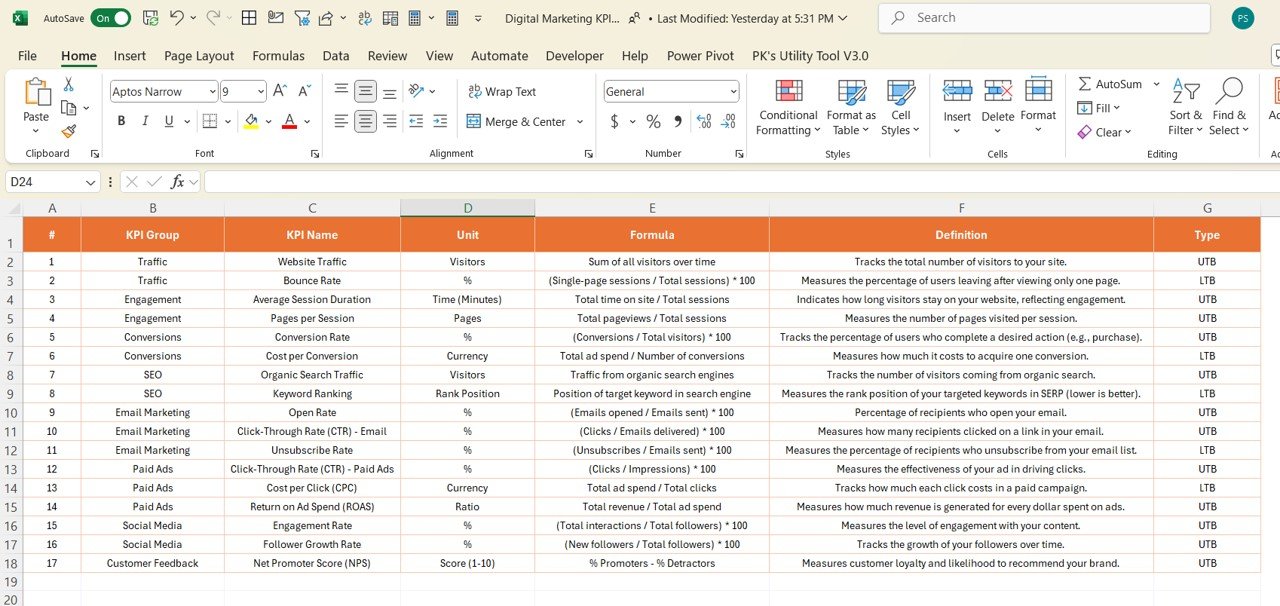The image size is (1280, 606).
Task: Toggle Middle Align
Action: tap(366, 91)
